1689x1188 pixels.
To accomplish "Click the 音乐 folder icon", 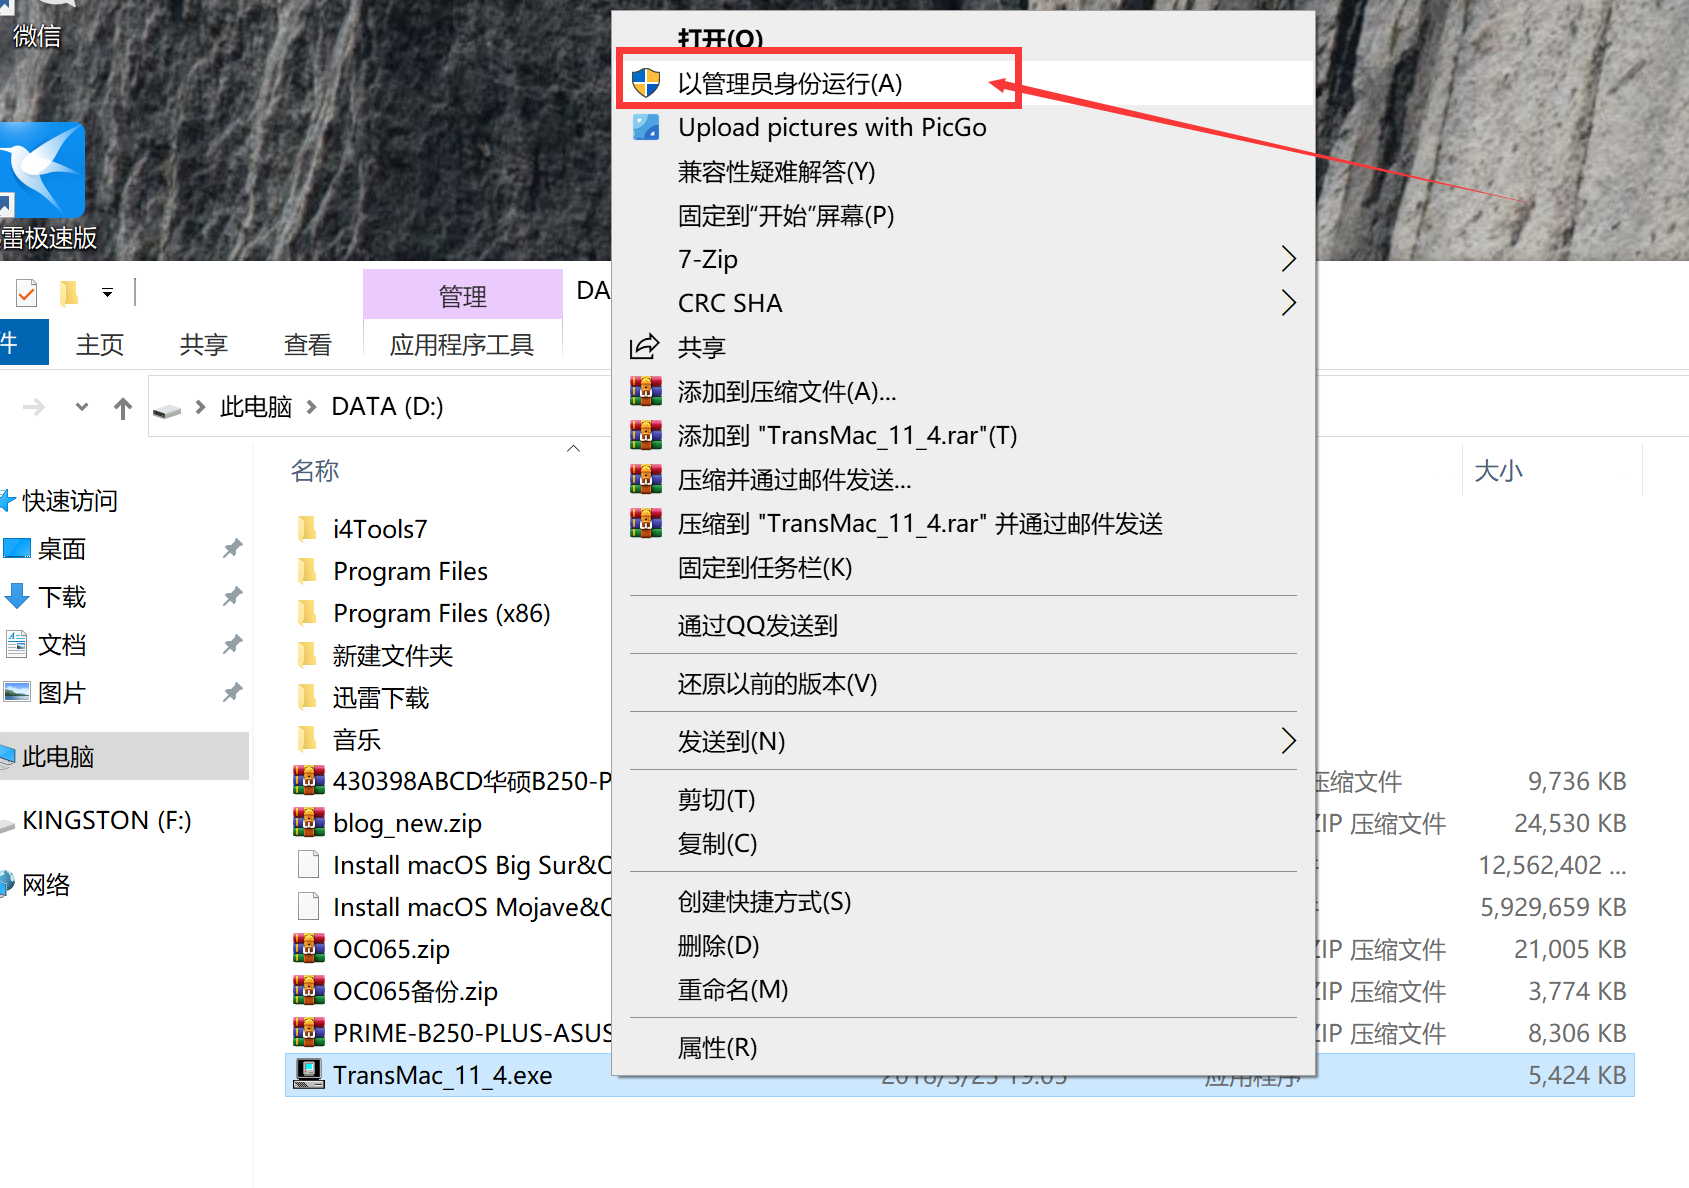I will 307,739.
